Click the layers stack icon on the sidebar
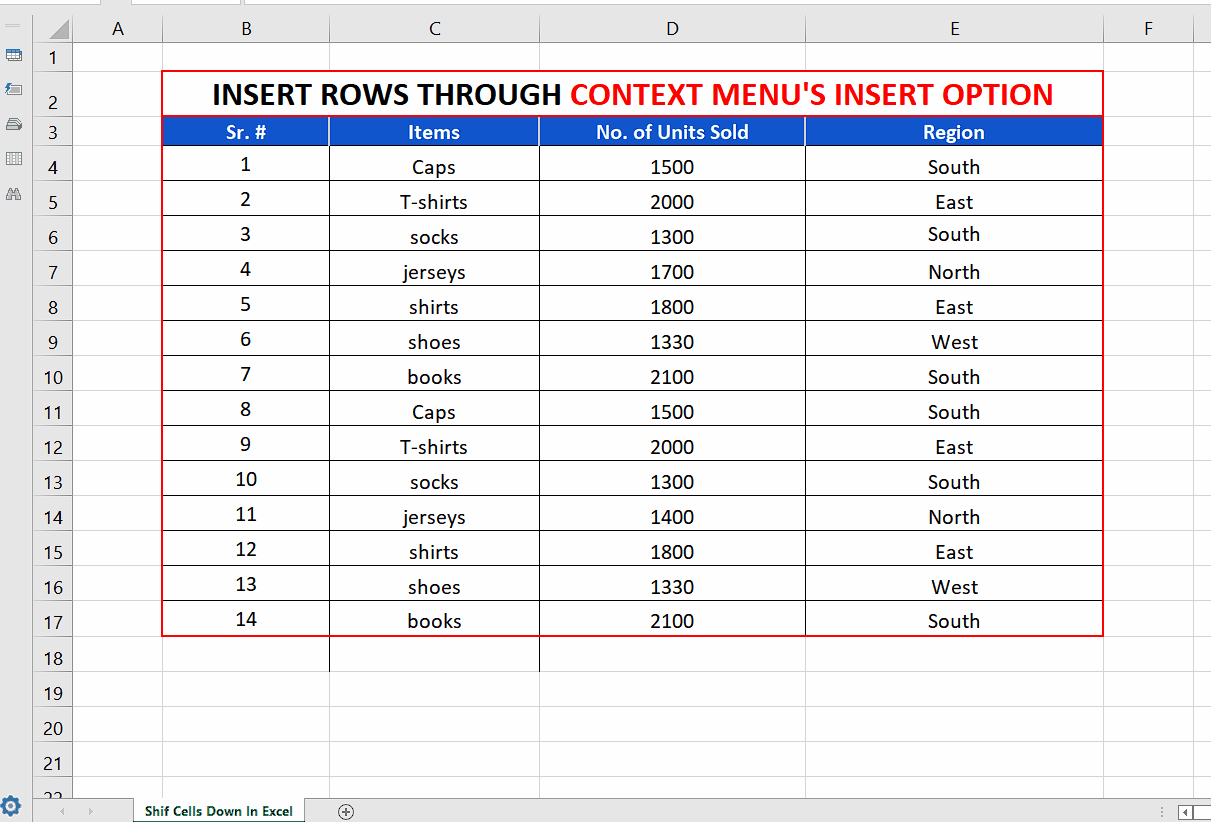The height and width of the screenshot is (822, 1211). pos(14,124)
